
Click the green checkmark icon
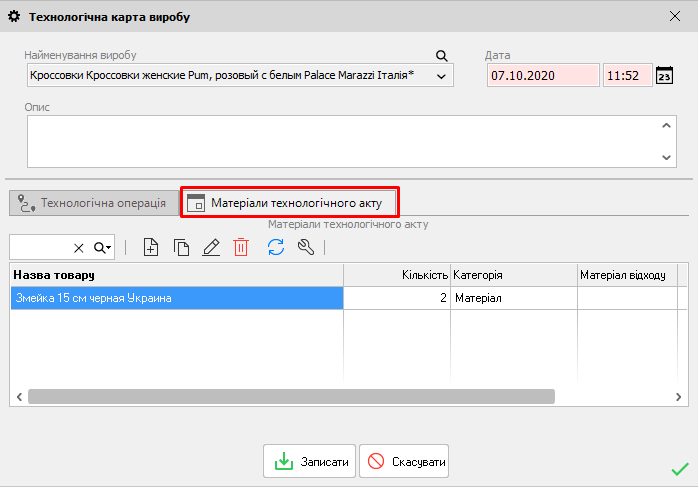(x=679, y=467)
